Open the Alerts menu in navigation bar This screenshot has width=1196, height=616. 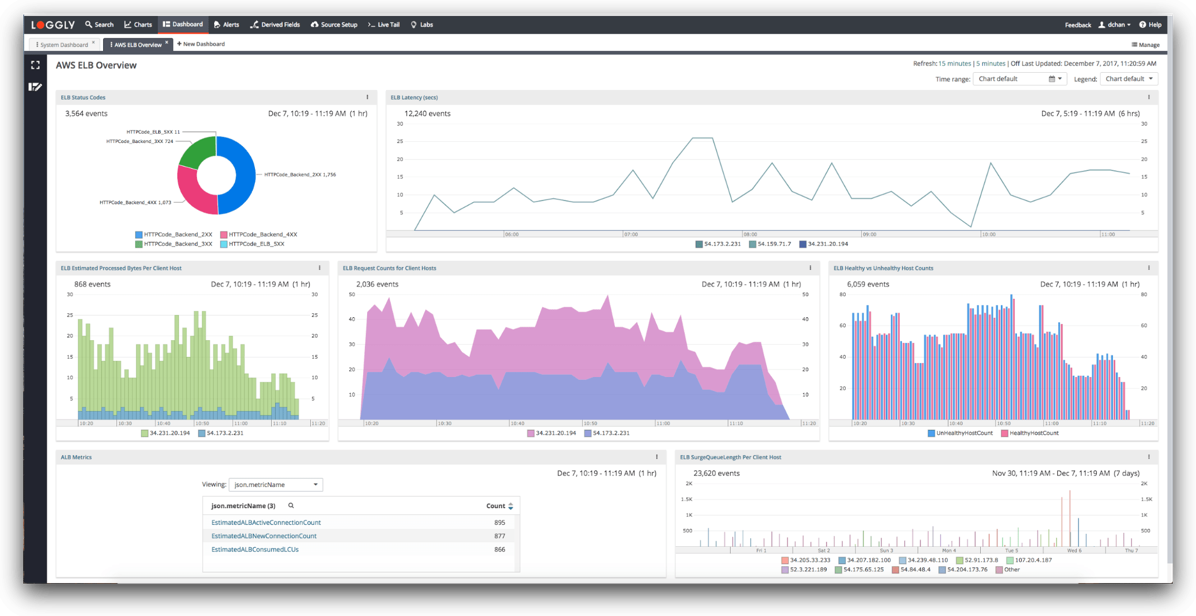226,24
